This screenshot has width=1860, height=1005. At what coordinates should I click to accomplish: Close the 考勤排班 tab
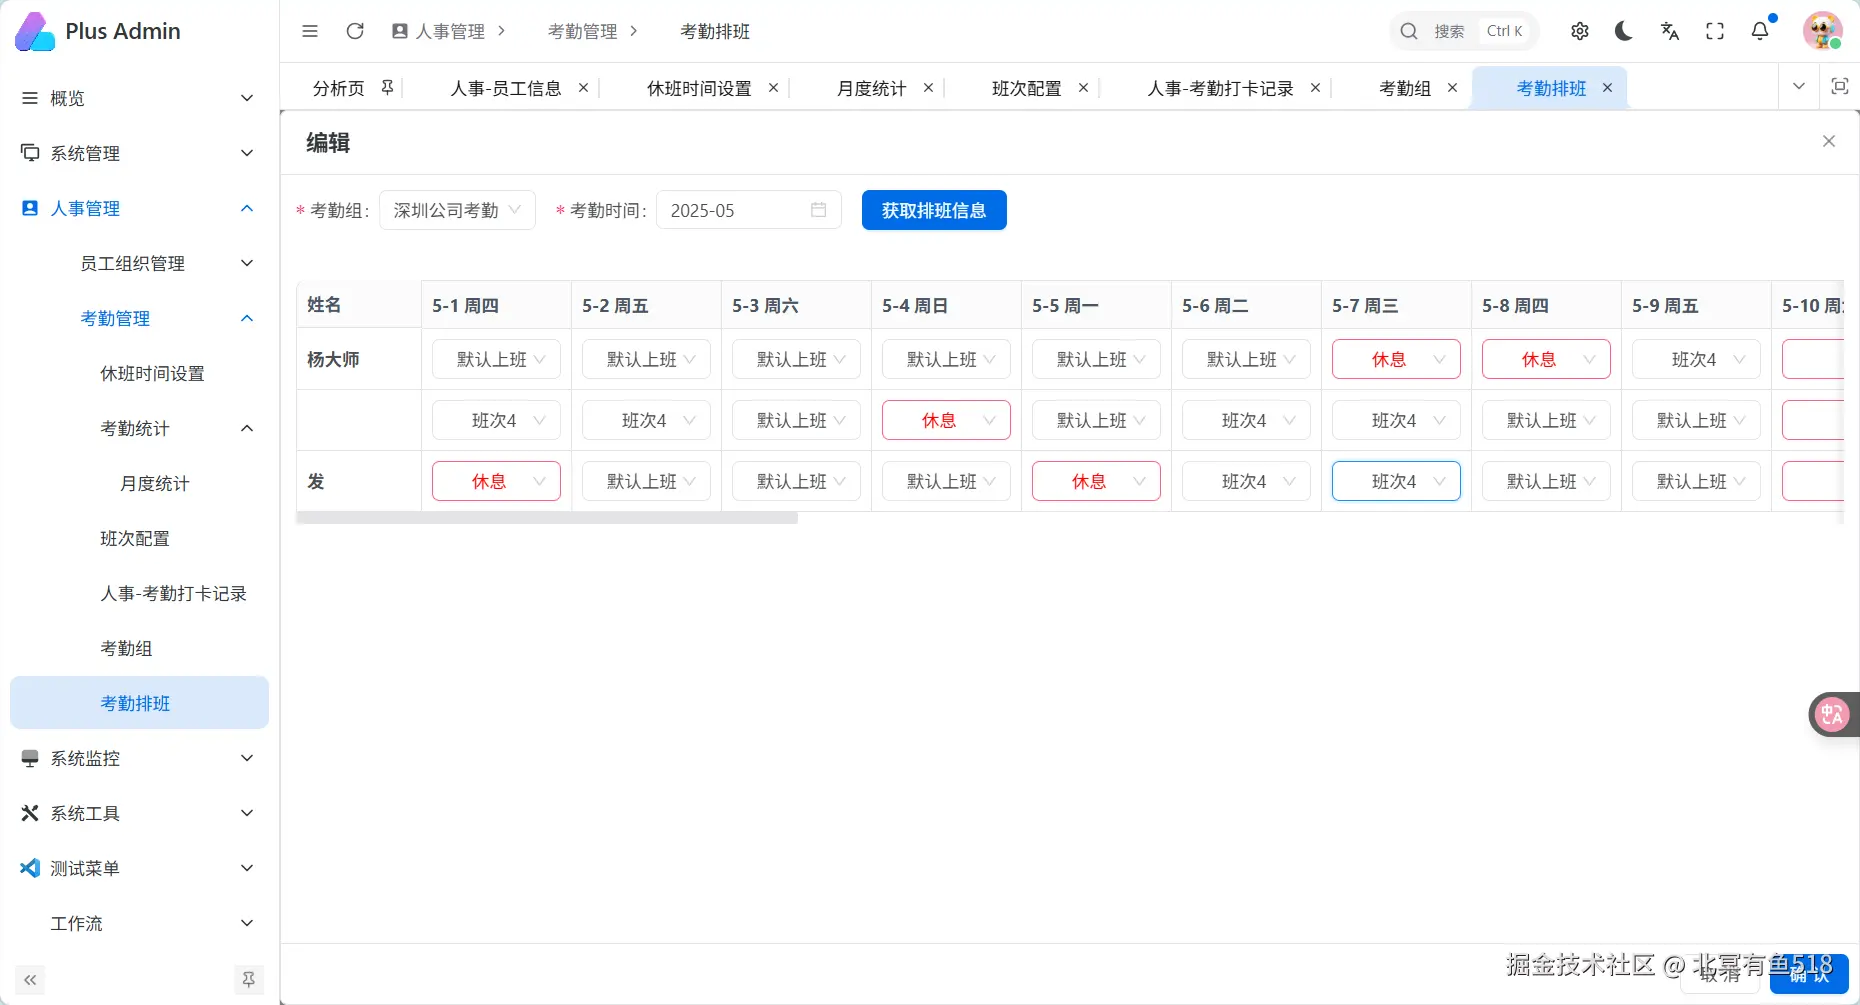click(x=1607, y=88)
